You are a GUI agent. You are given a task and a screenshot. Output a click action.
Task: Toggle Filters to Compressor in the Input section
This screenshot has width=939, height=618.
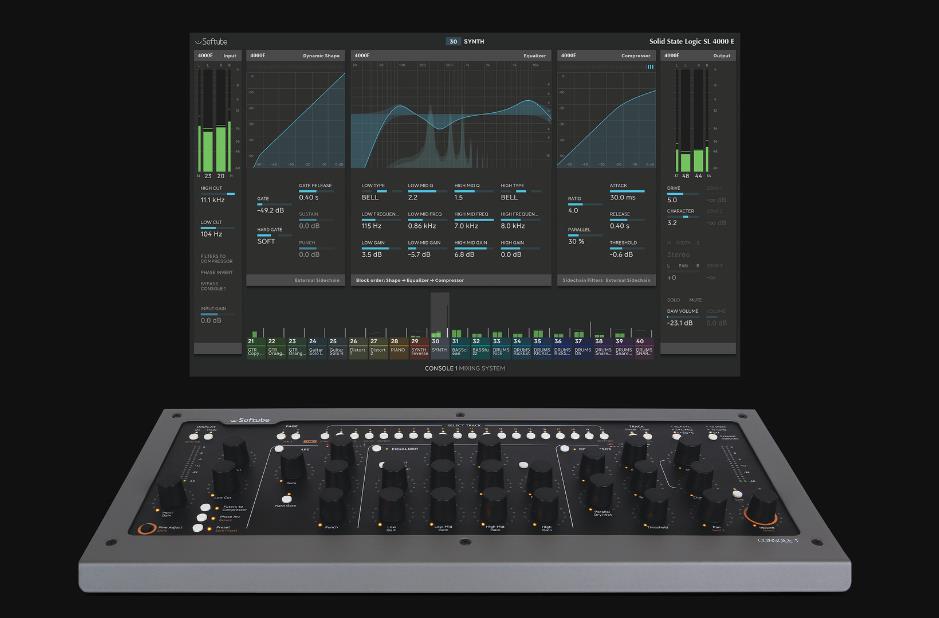point(217,259)
